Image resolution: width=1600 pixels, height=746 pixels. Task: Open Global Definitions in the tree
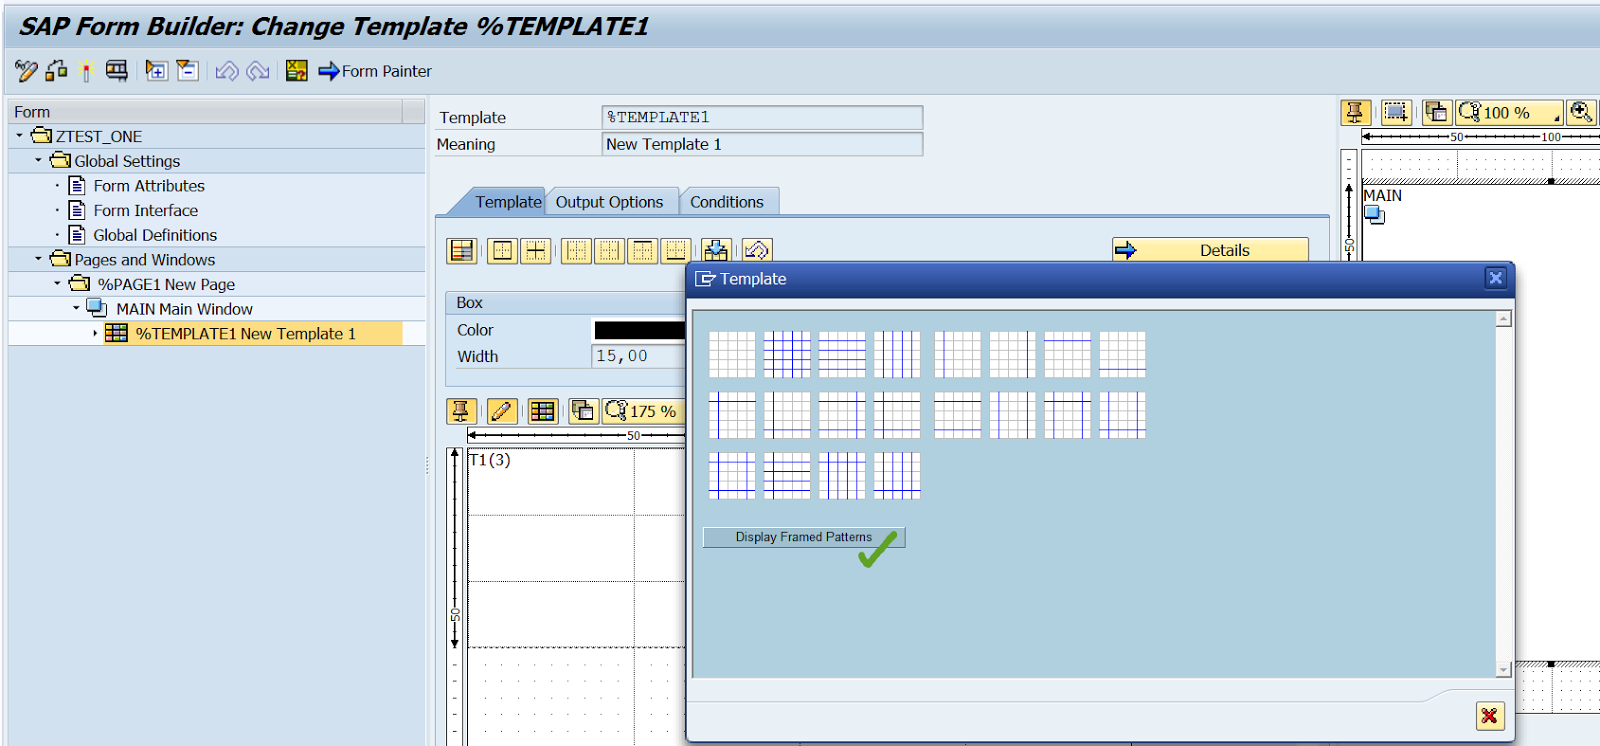pyautogui.click(x=155, y=235)
